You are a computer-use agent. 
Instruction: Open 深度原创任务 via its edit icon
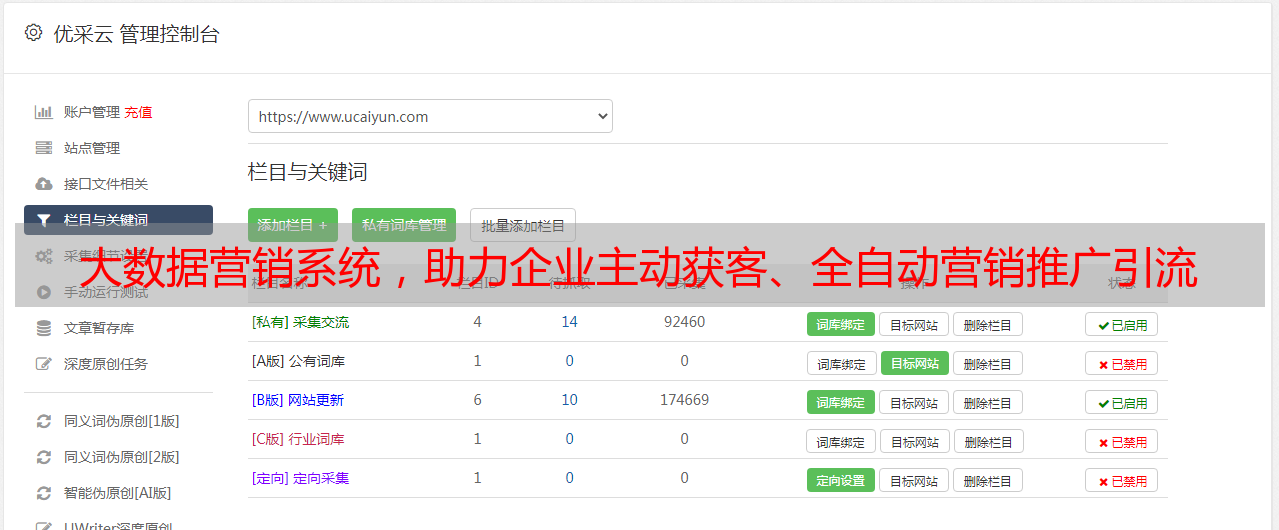click(x=43, y=364)
